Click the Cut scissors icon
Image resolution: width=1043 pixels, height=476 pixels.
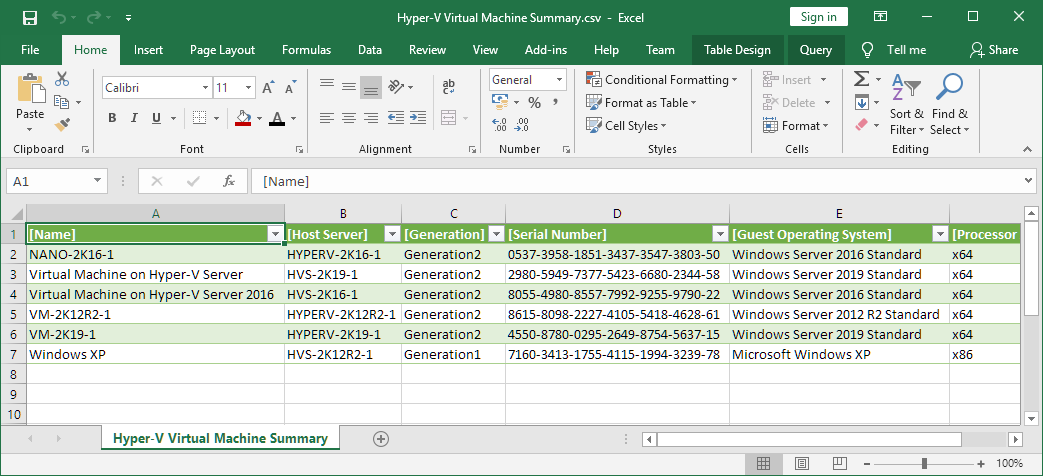click(x=62, y=79)
